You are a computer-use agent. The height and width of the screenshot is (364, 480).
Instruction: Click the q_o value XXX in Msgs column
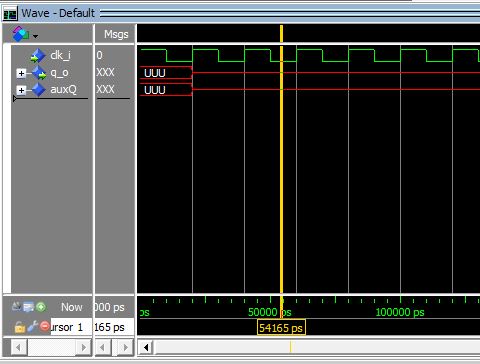click(x=105, y=72)
